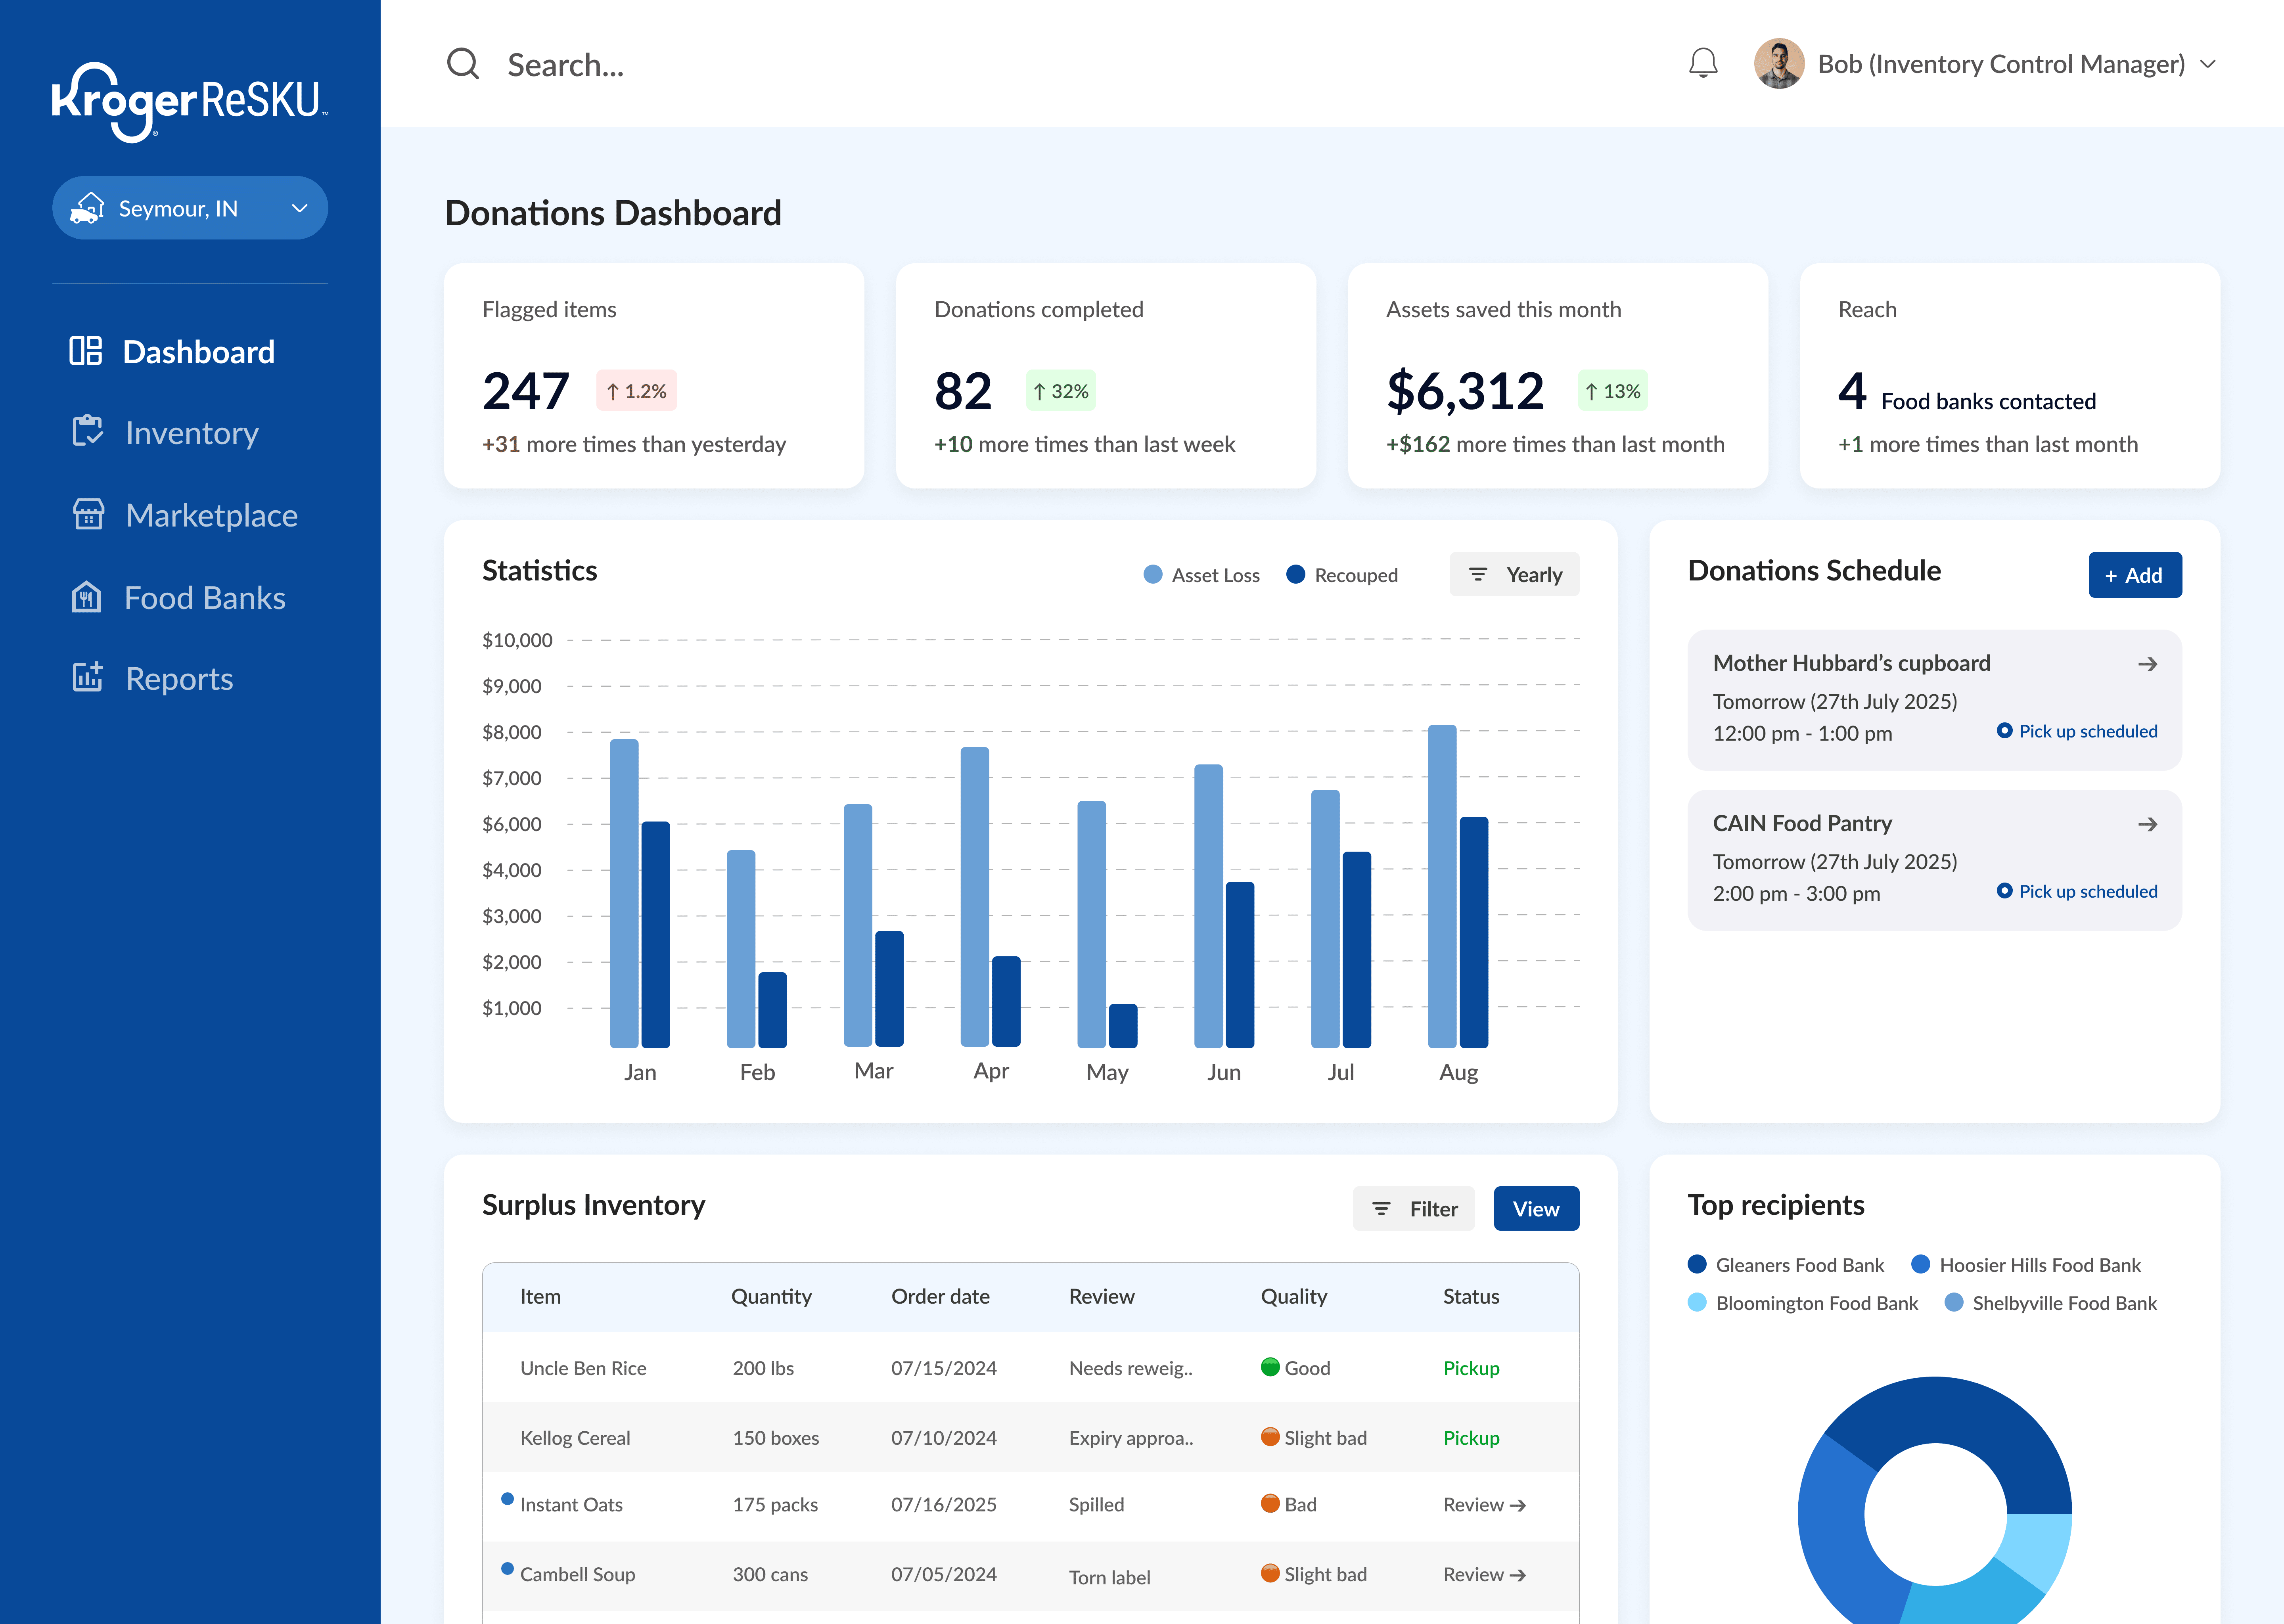Toggle Recouped legend series
Image resolution: width=2284 pixels, height=1624 pixels.
pyautogui.click(x=1341, y=575)
